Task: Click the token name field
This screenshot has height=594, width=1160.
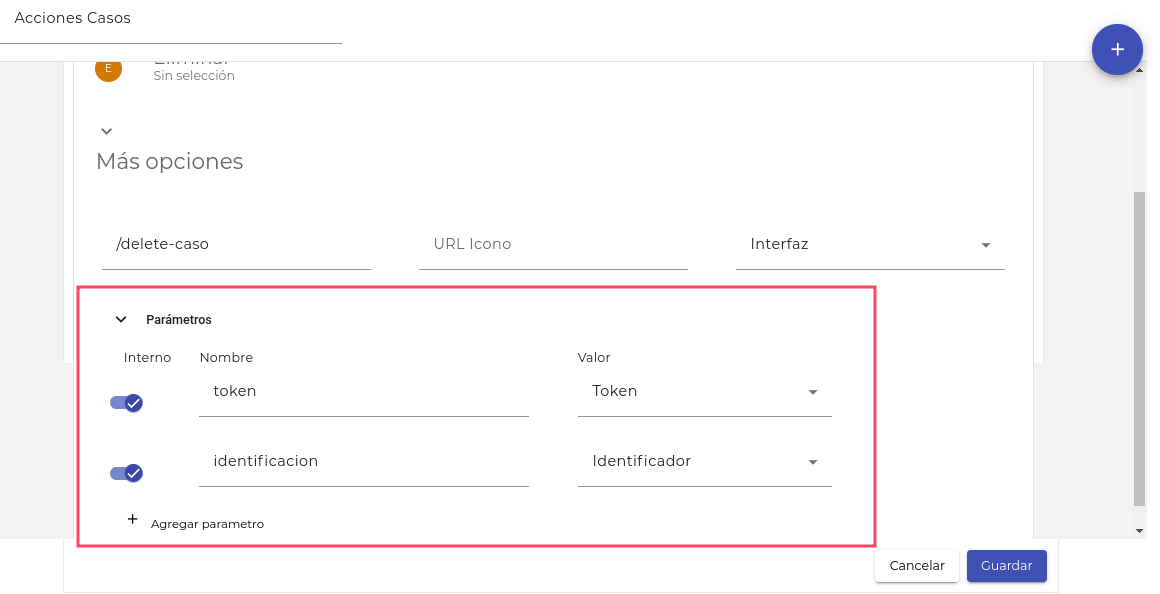Action: click(363, 392)
